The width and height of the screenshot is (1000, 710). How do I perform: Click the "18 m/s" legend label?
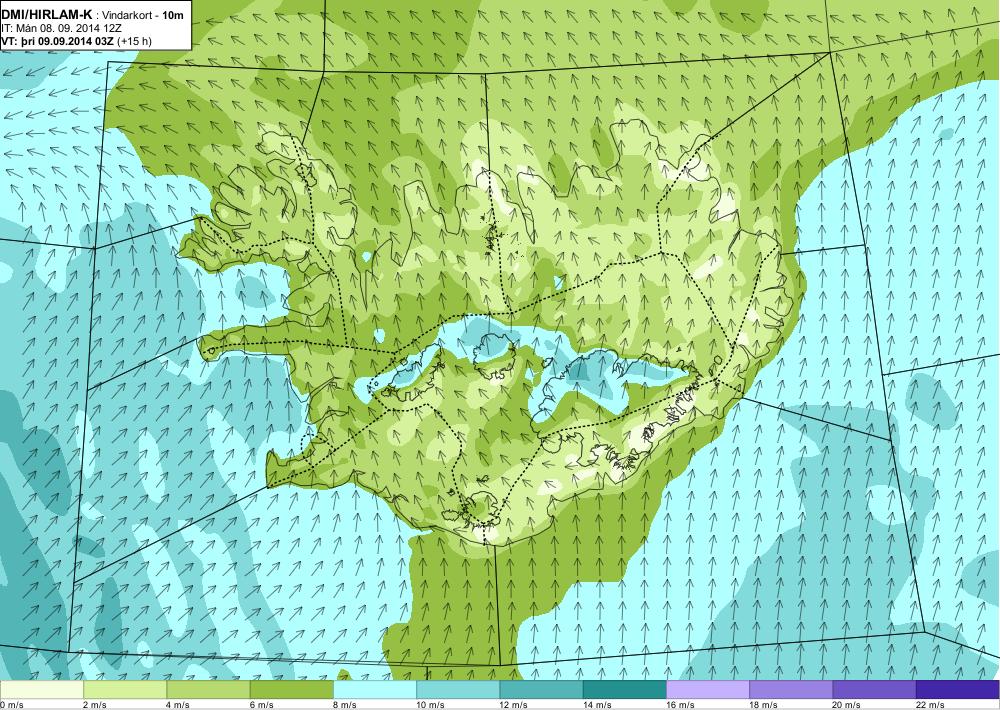(764, 705)
